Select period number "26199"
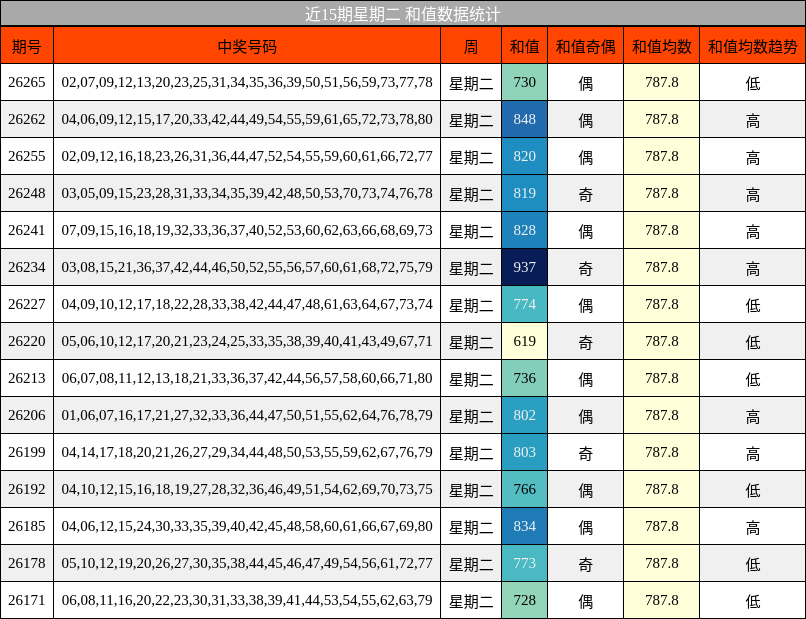Image resolution: width=806 pixels, height=619 pixels. (x=27, y=452)
